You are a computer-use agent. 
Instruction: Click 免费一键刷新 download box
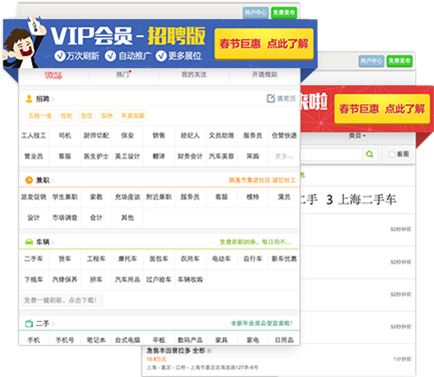point(62,300)
